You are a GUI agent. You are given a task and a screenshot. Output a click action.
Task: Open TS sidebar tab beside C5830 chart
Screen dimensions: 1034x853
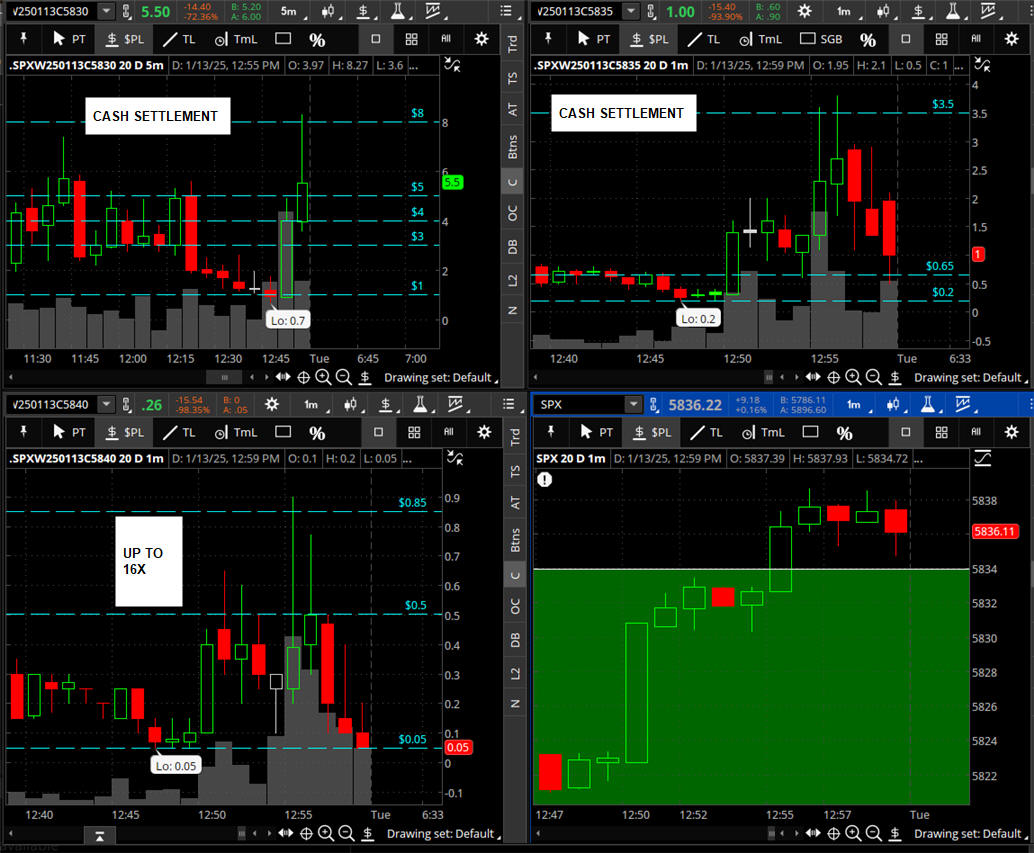512,78
